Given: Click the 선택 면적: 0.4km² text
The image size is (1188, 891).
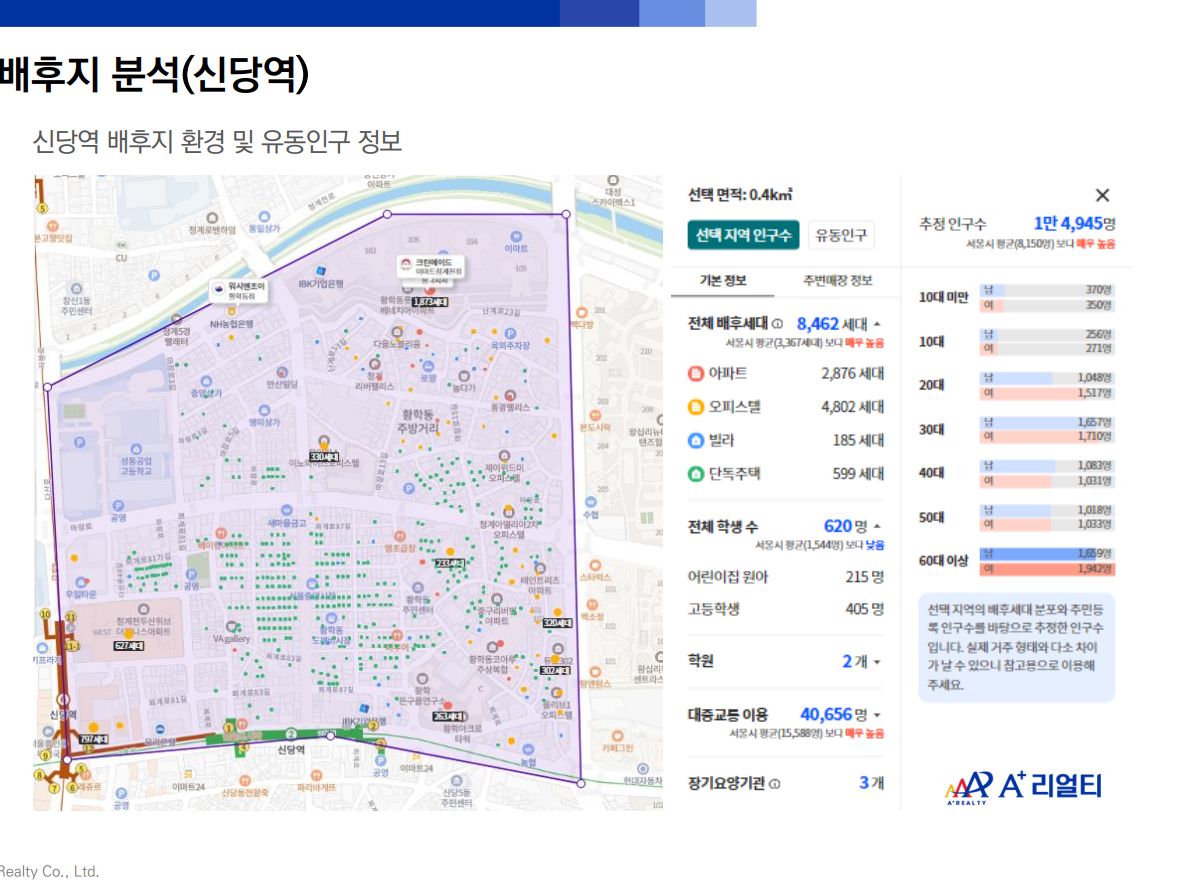Looking at the screenshot, I should 740,195.
